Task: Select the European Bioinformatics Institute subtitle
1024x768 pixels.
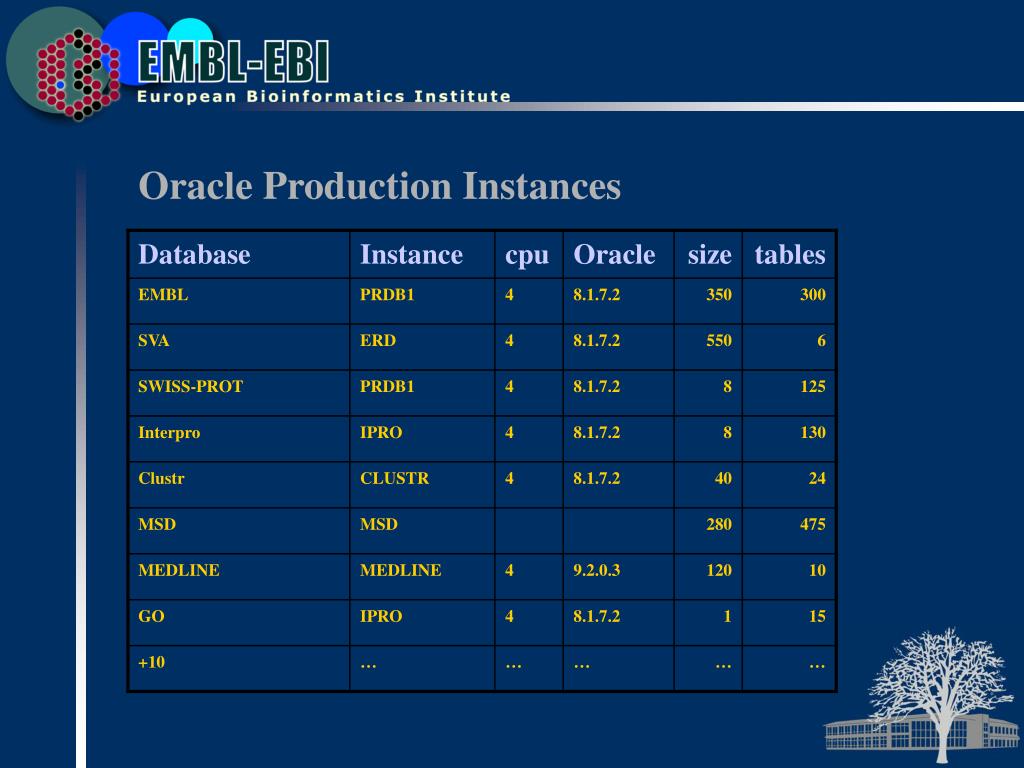Action: pos(324,97)
